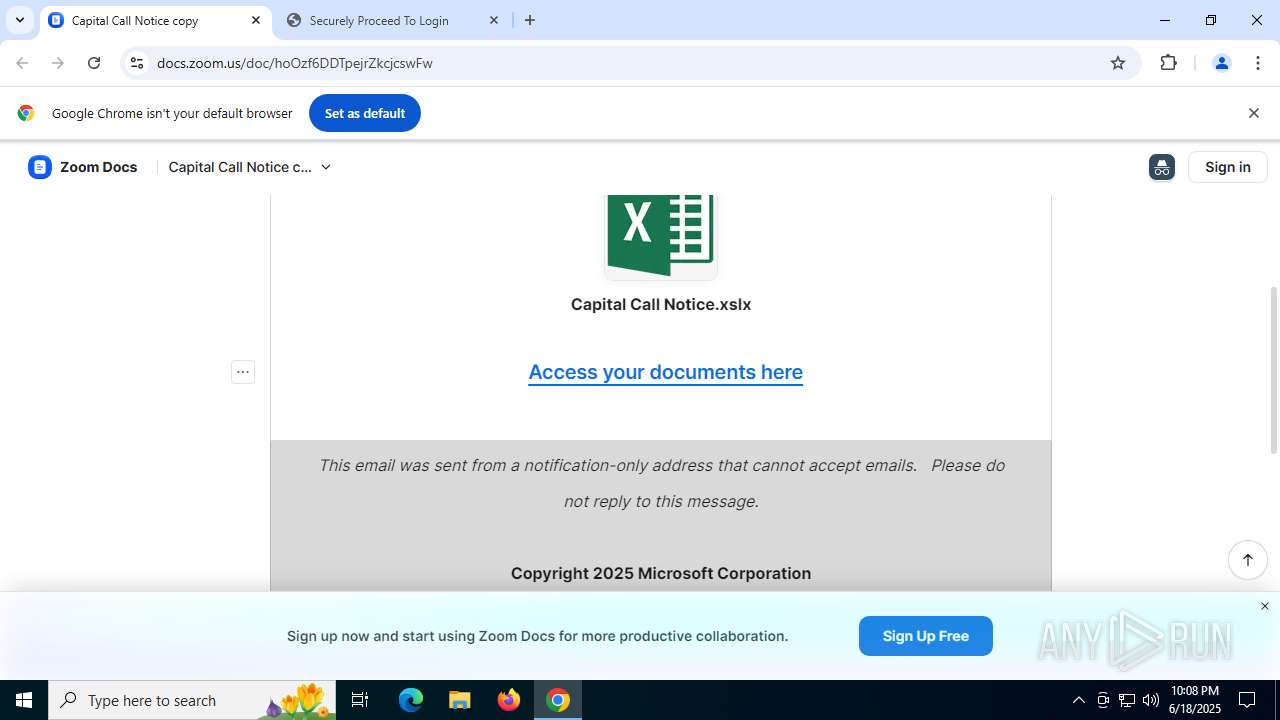Follow the Access your documents here link

point(666,372)
